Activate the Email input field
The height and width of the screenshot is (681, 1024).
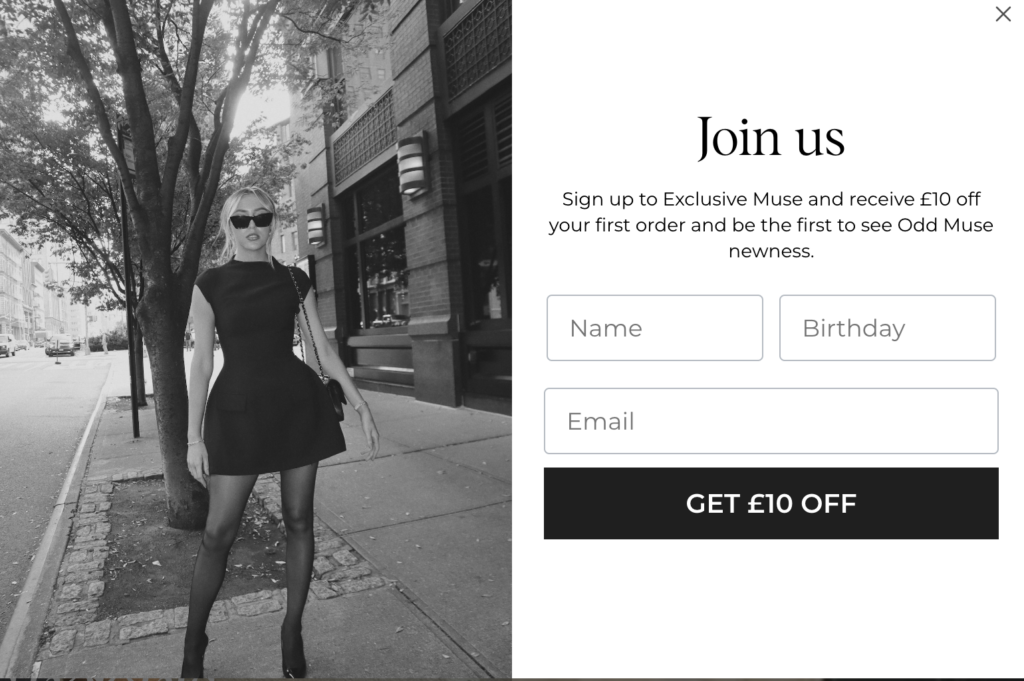pos(771,421)
